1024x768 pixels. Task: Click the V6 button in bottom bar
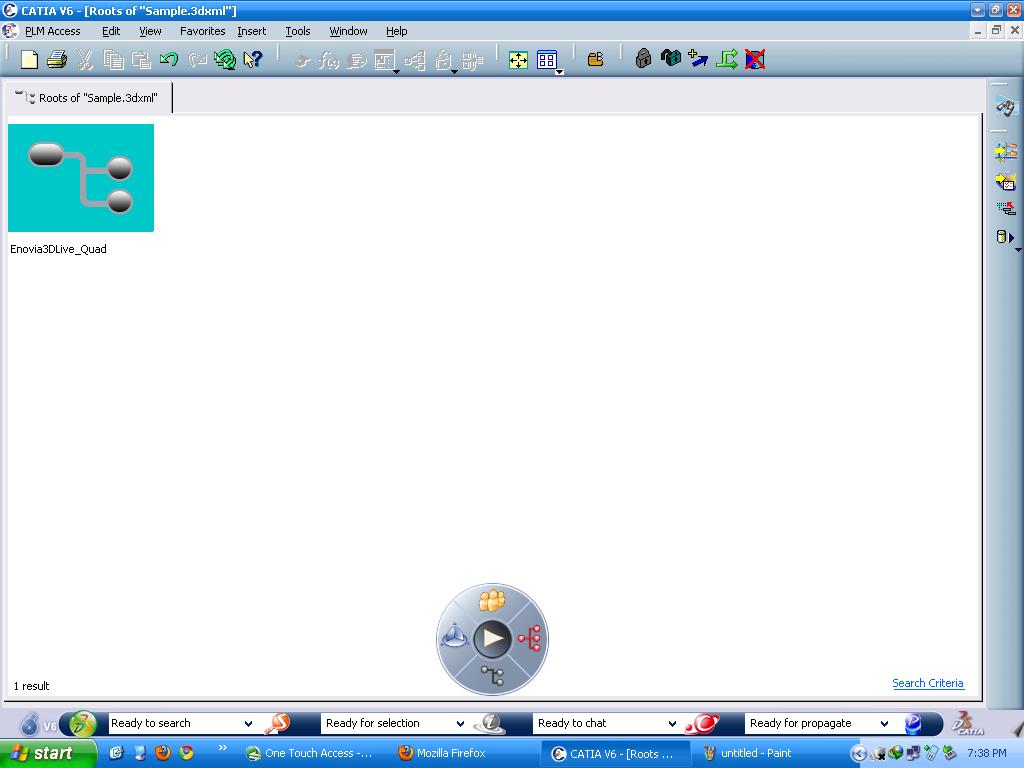[39, 724]
